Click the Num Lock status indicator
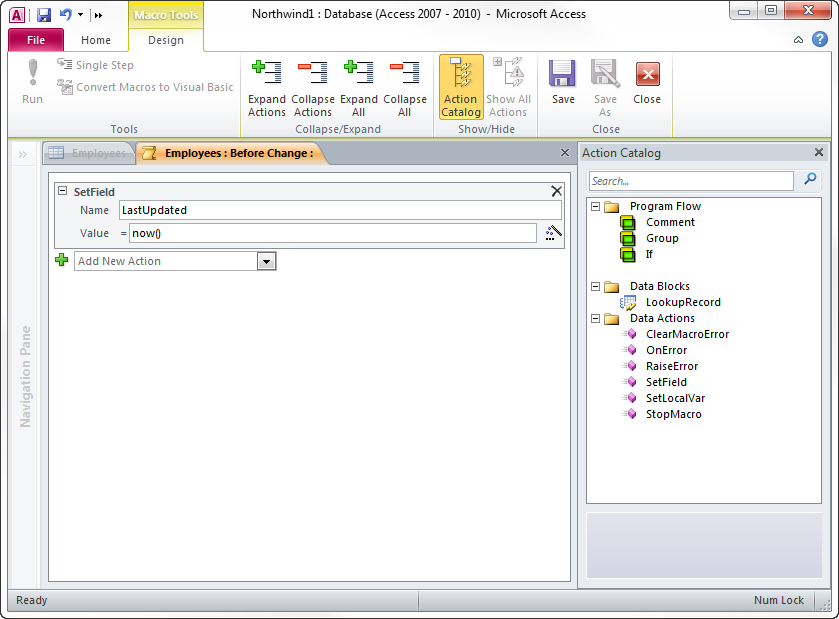Viewport: 839px width, 619px height. pyautogui.click(x=779, y=600)
